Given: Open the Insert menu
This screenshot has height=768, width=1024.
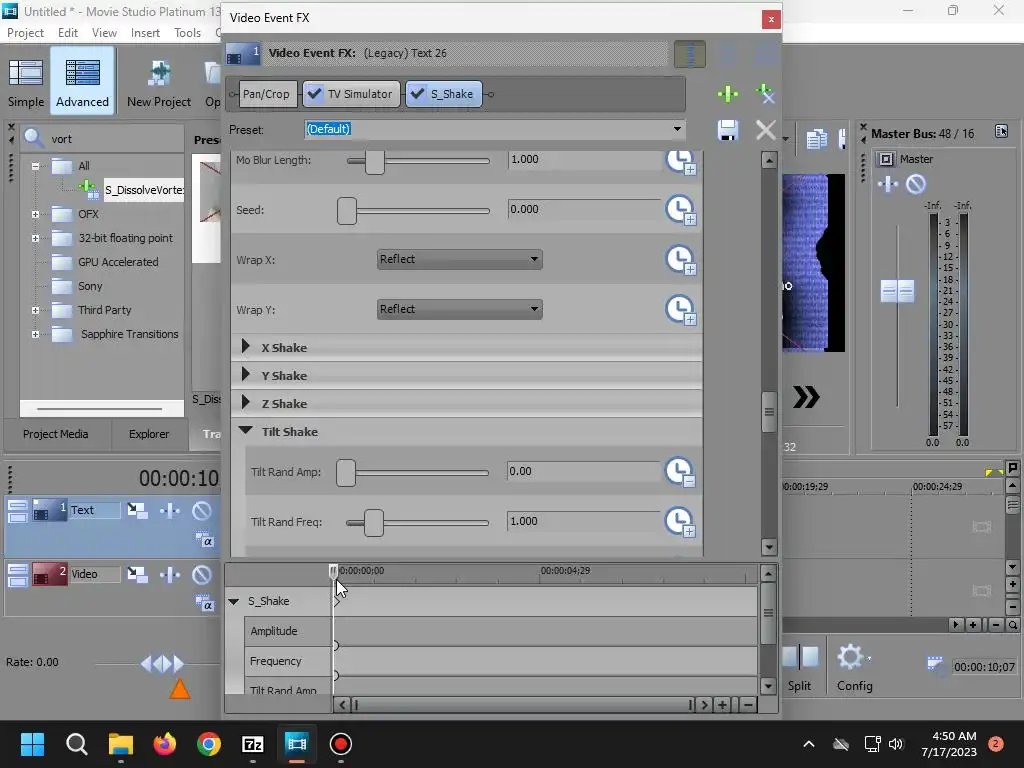Looking at the screenshot, I should 145,33.
